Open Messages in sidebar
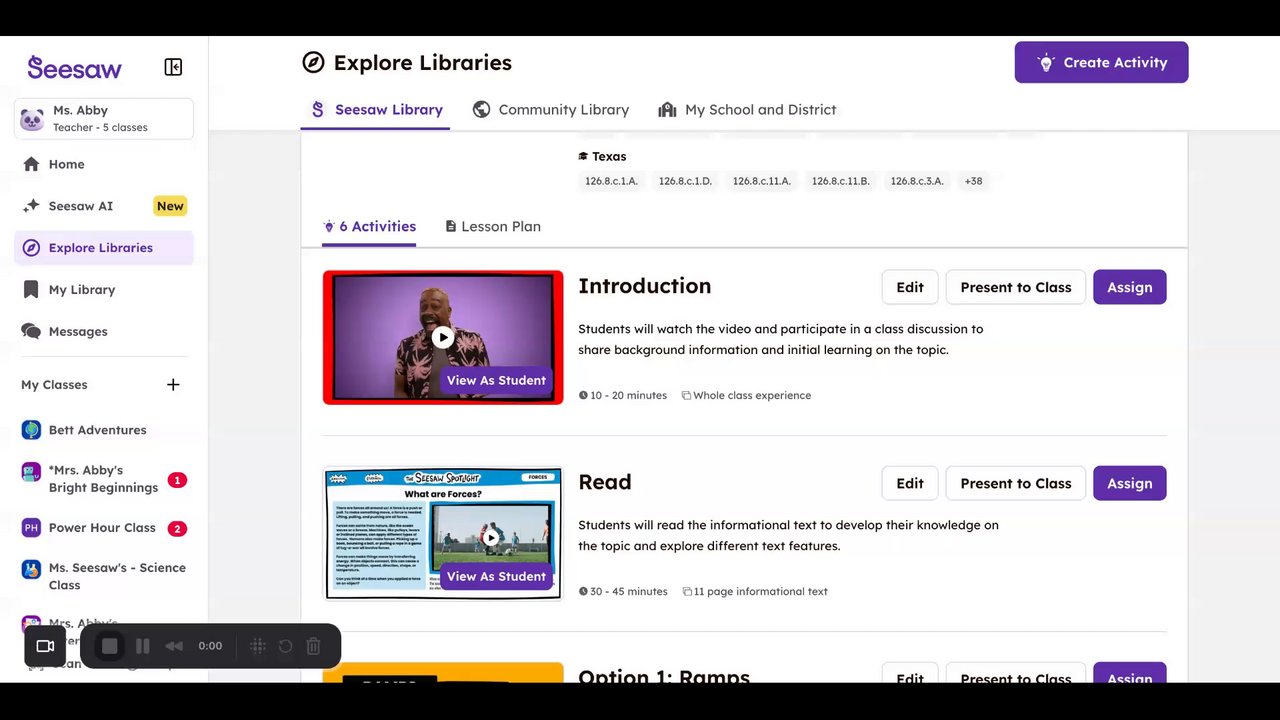 tap(104, 332)
